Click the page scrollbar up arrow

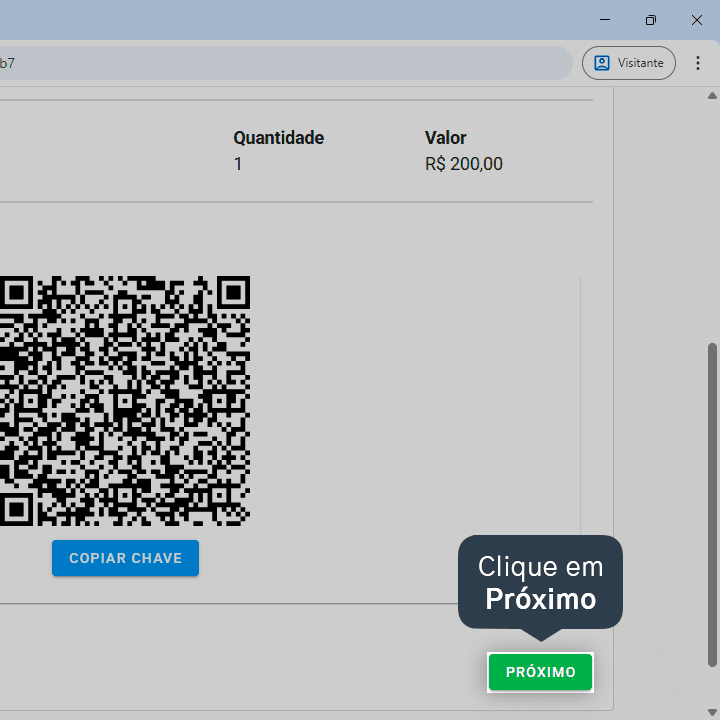click(712, 96)
